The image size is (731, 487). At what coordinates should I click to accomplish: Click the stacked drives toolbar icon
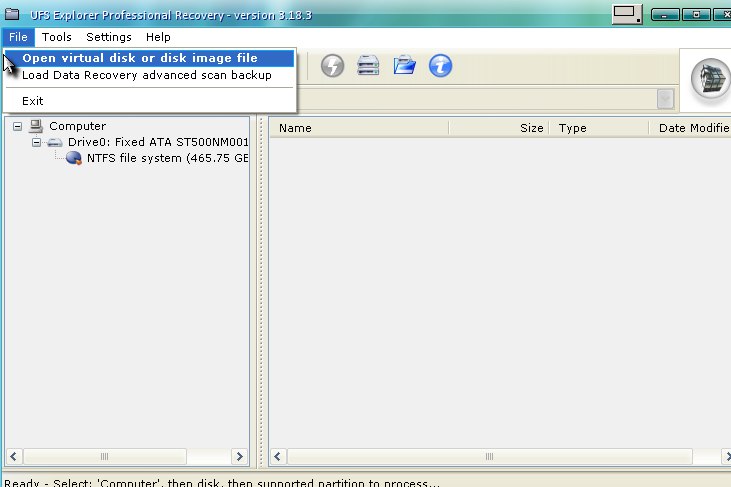click(x=368, y=65)
